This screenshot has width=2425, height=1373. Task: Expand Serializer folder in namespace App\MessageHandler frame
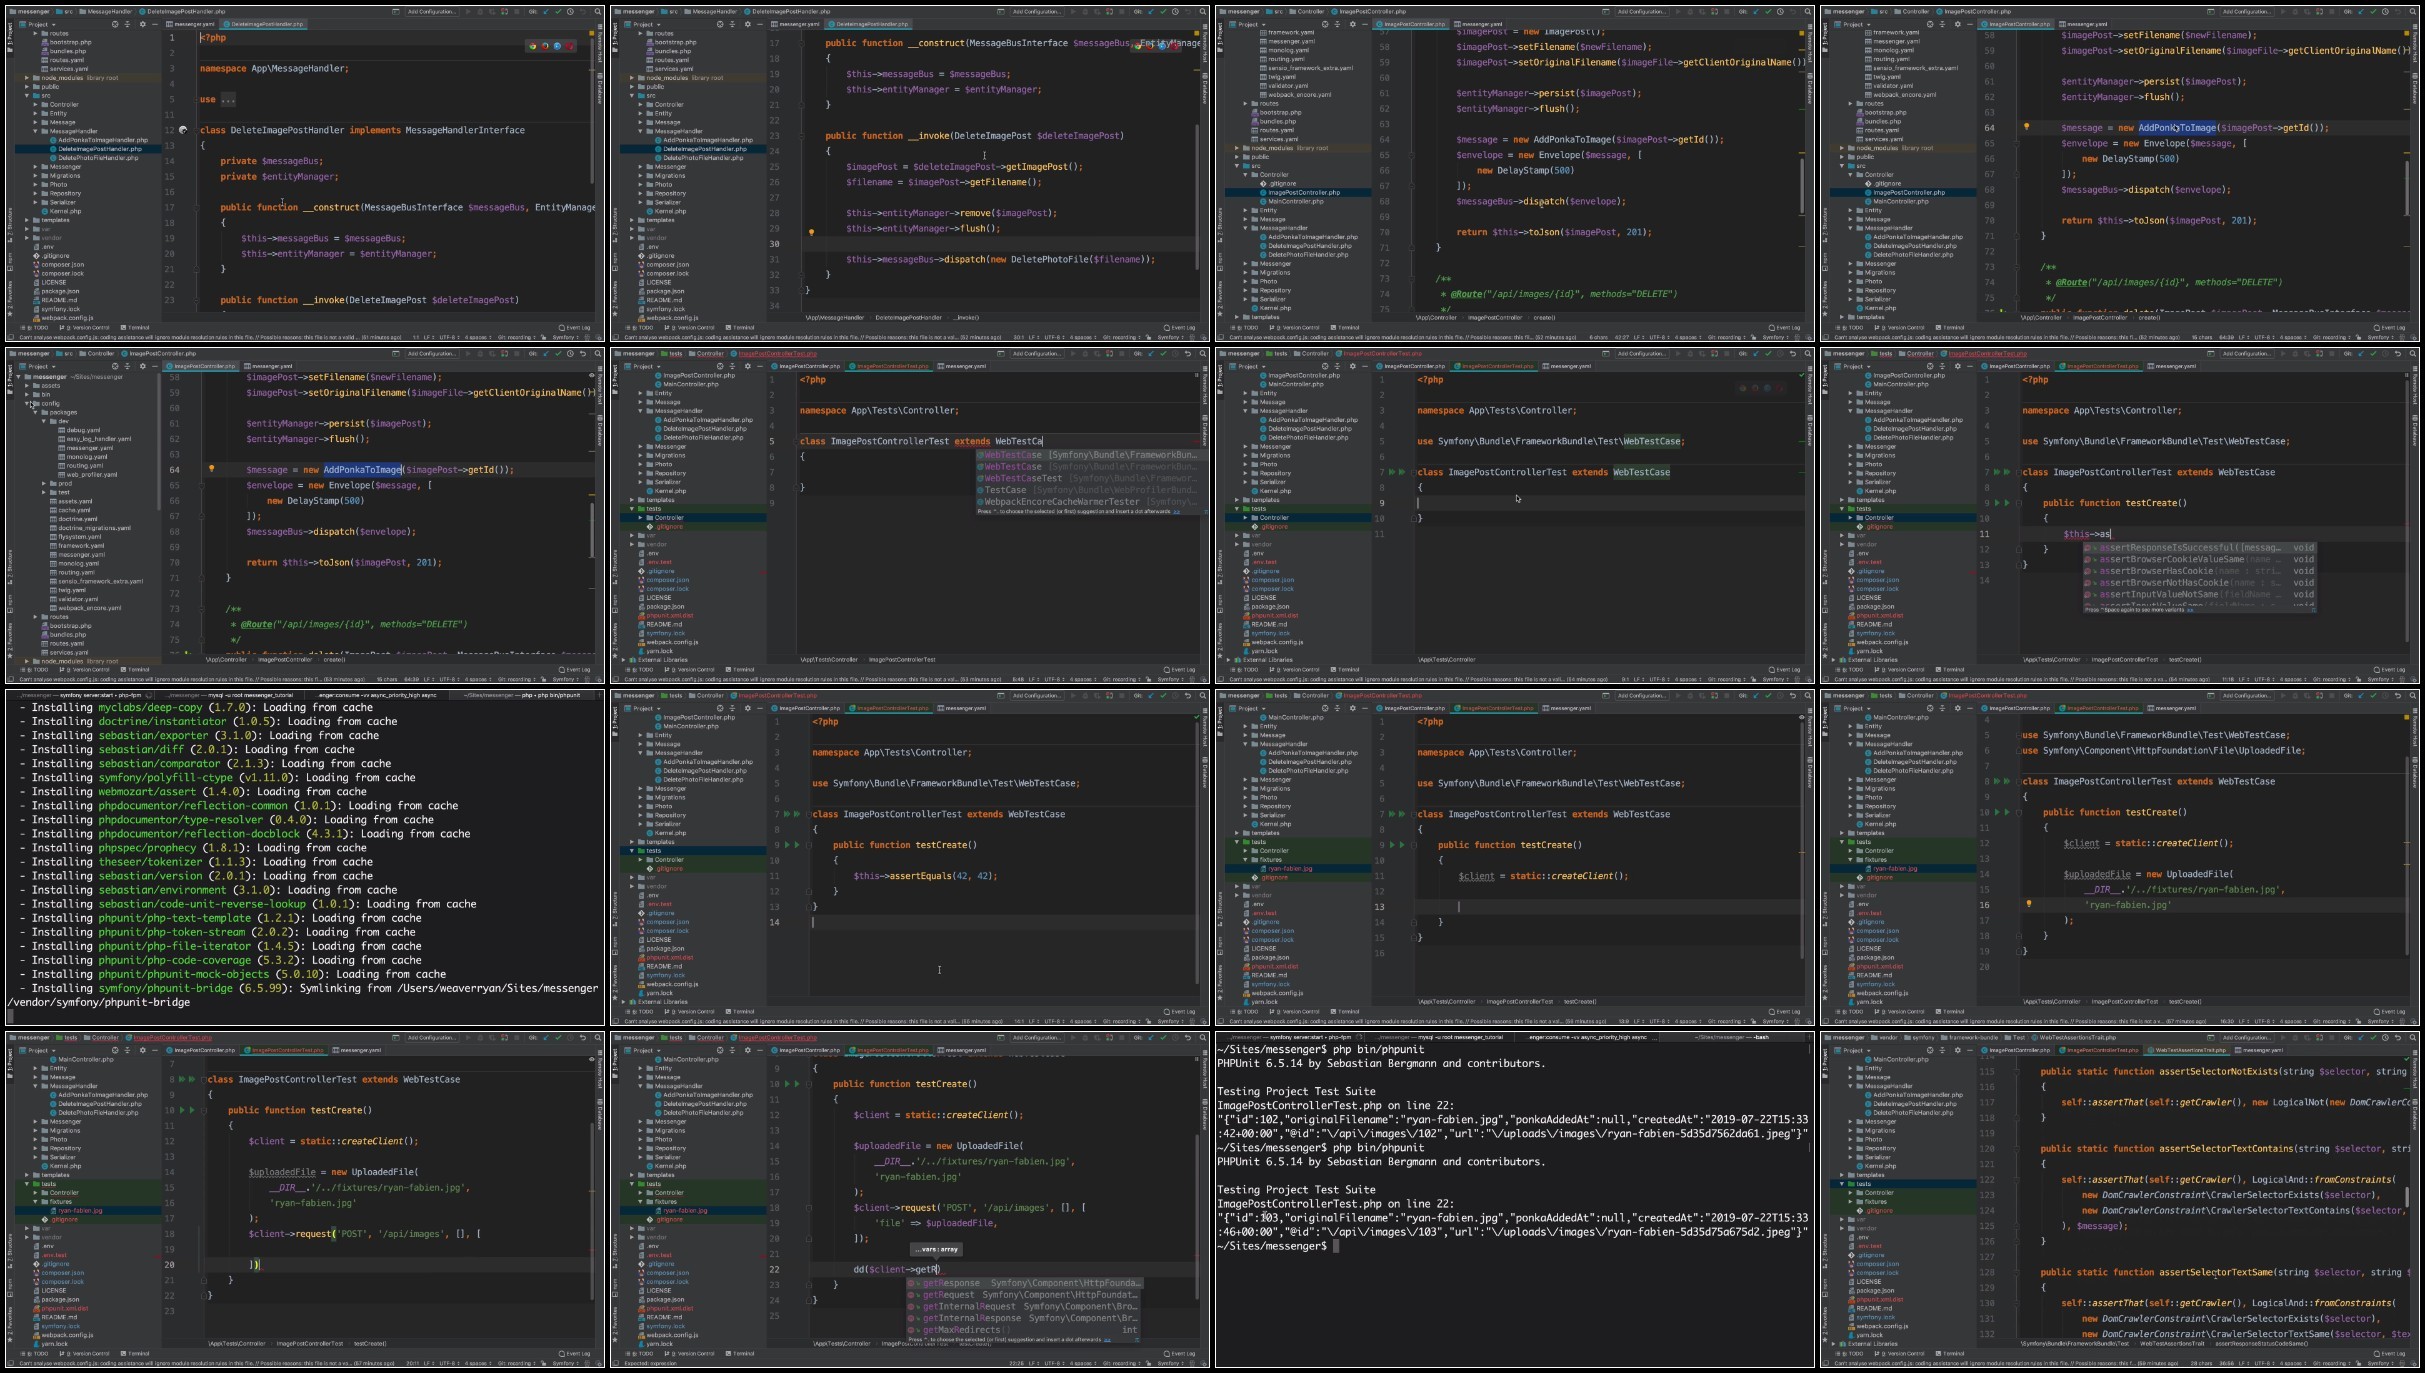[35, 202]
